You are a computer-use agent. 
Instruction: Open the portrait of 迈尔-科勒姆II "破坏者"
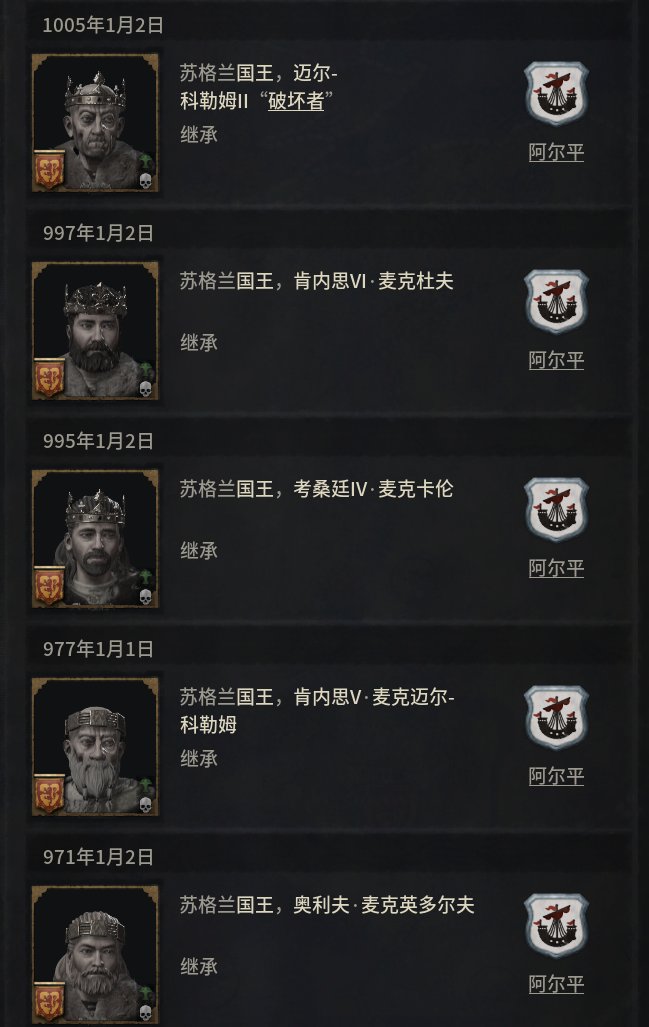click(95, 123)
